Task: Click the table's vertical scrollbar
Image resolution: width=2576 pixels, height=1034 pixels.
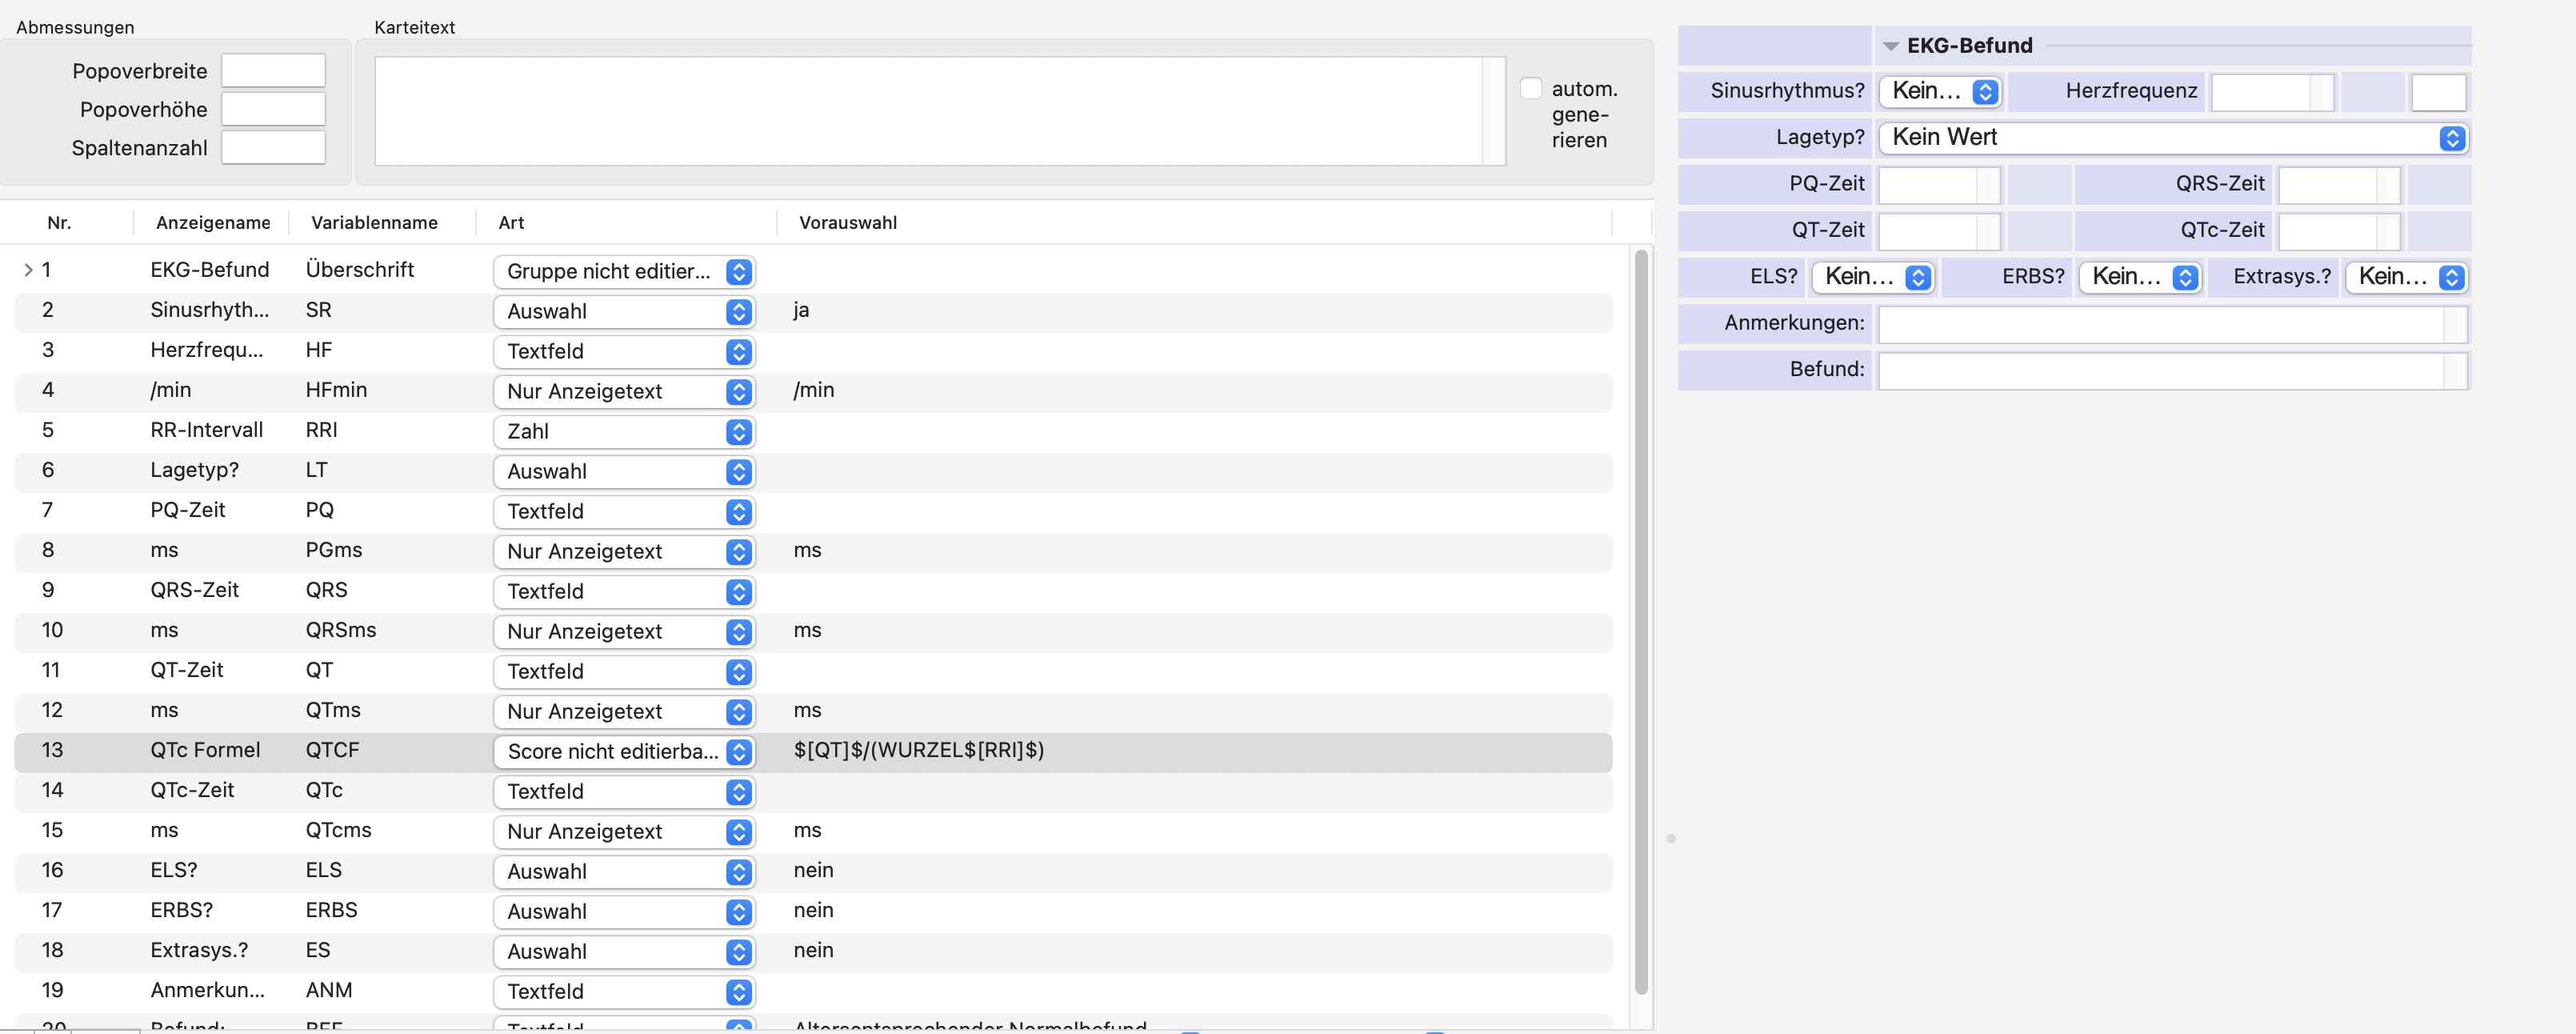Action: pos(1640,620)
